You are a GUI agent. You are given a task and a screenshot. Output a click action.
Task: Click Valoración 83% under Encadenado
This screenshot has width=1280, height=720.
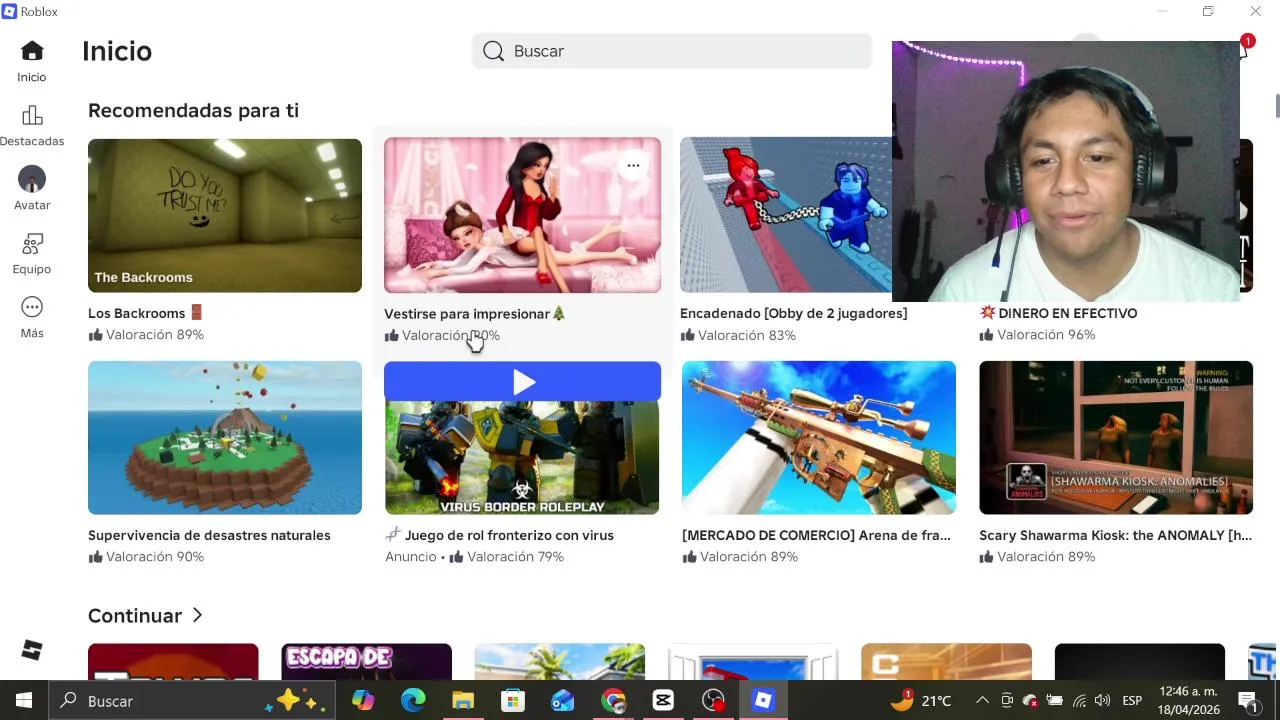point(738,335)
